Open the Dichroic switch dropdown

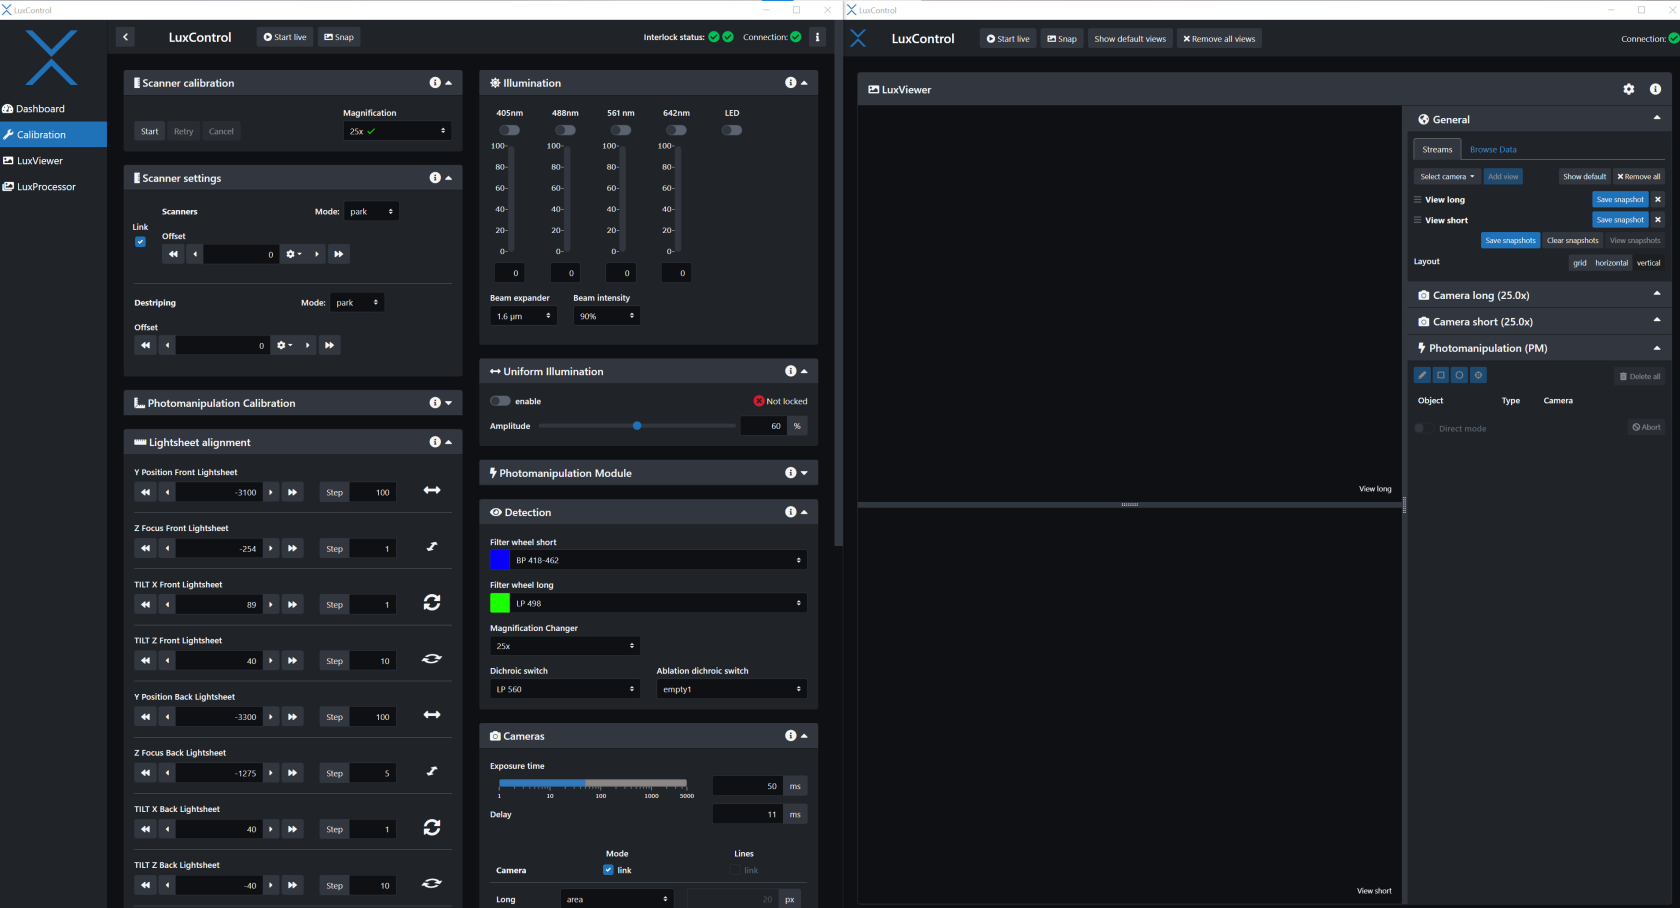[x=565, y=689]
